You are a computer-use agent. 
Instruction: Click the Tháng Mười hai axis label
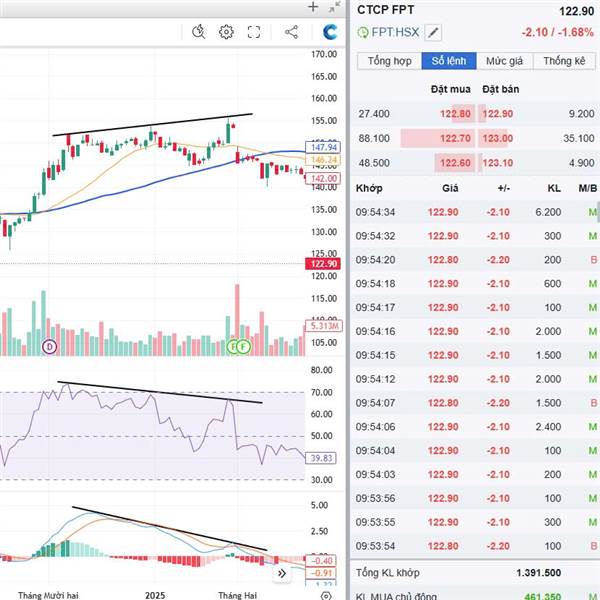click(x=48, y=595)
